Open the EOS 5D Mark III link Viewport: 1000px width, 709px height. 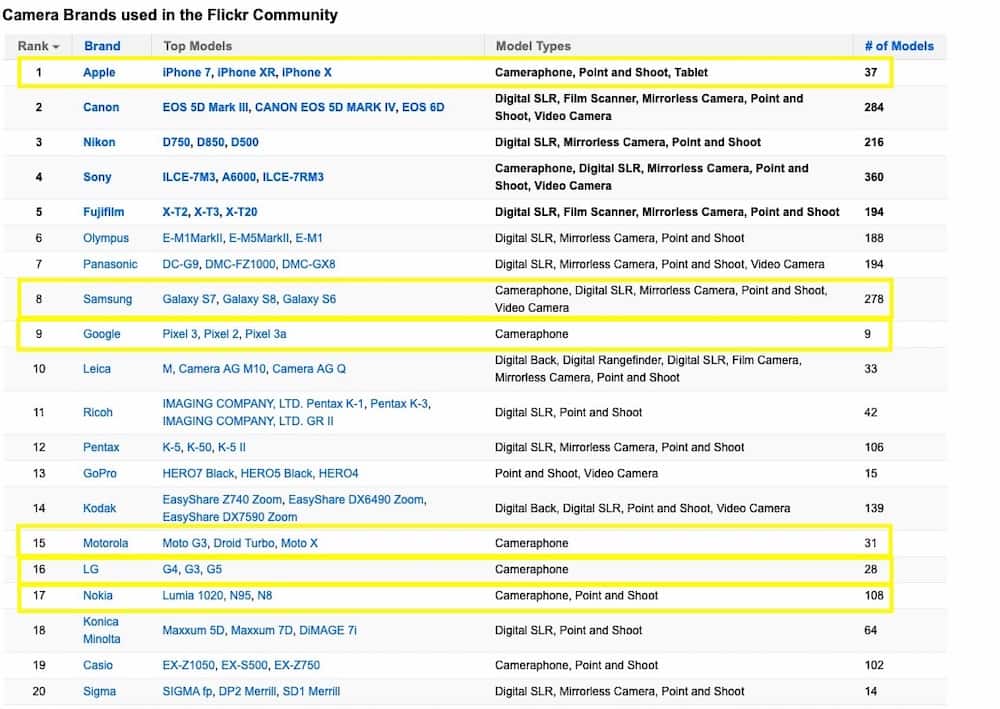tap(205, 107)
